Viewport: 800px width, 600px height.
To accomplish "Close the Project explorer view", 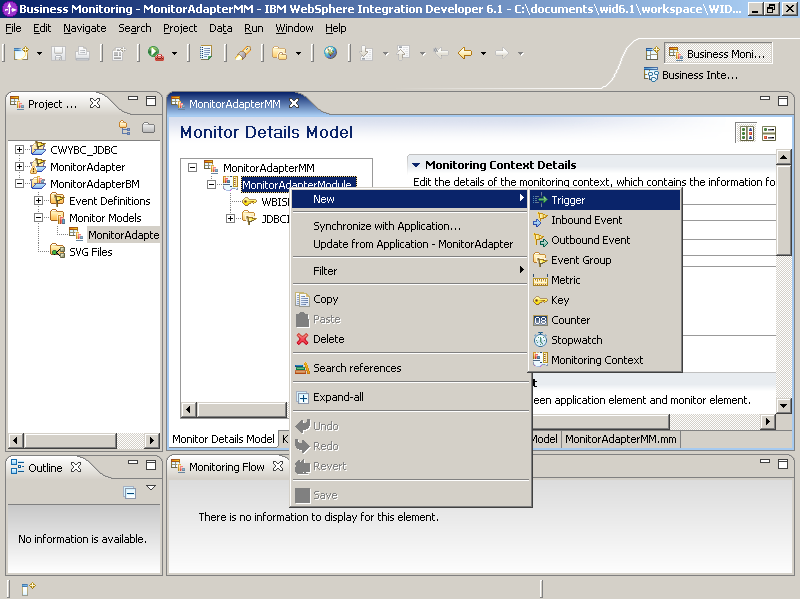I will tap(95, 103).
